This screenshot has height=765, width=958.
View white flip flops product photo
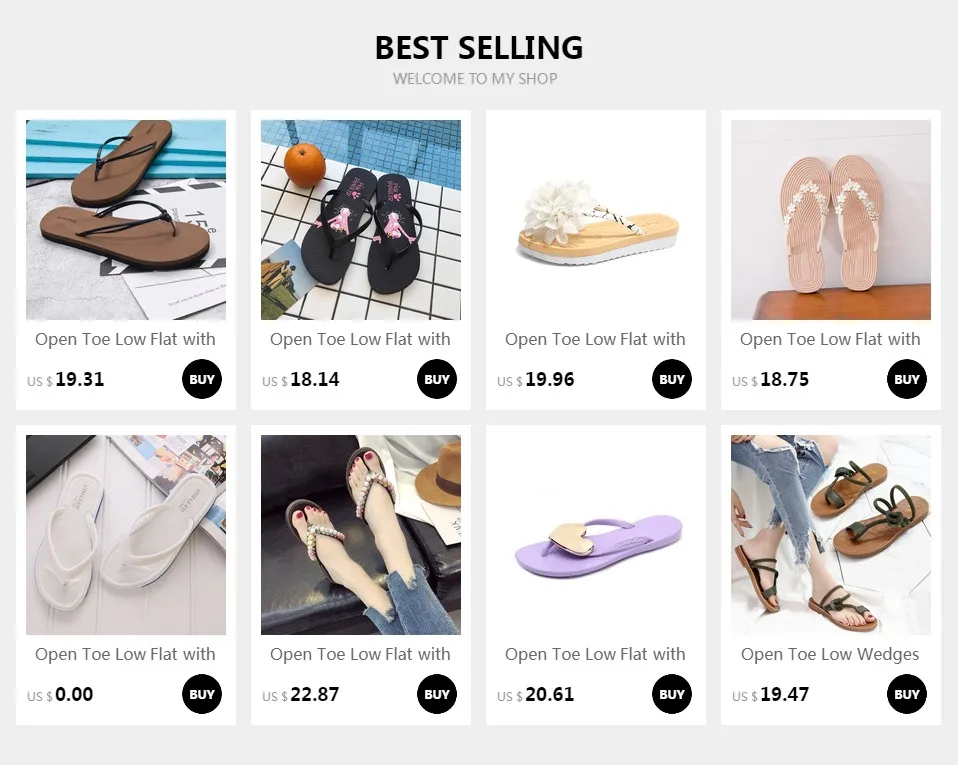(x=126, y=535)
